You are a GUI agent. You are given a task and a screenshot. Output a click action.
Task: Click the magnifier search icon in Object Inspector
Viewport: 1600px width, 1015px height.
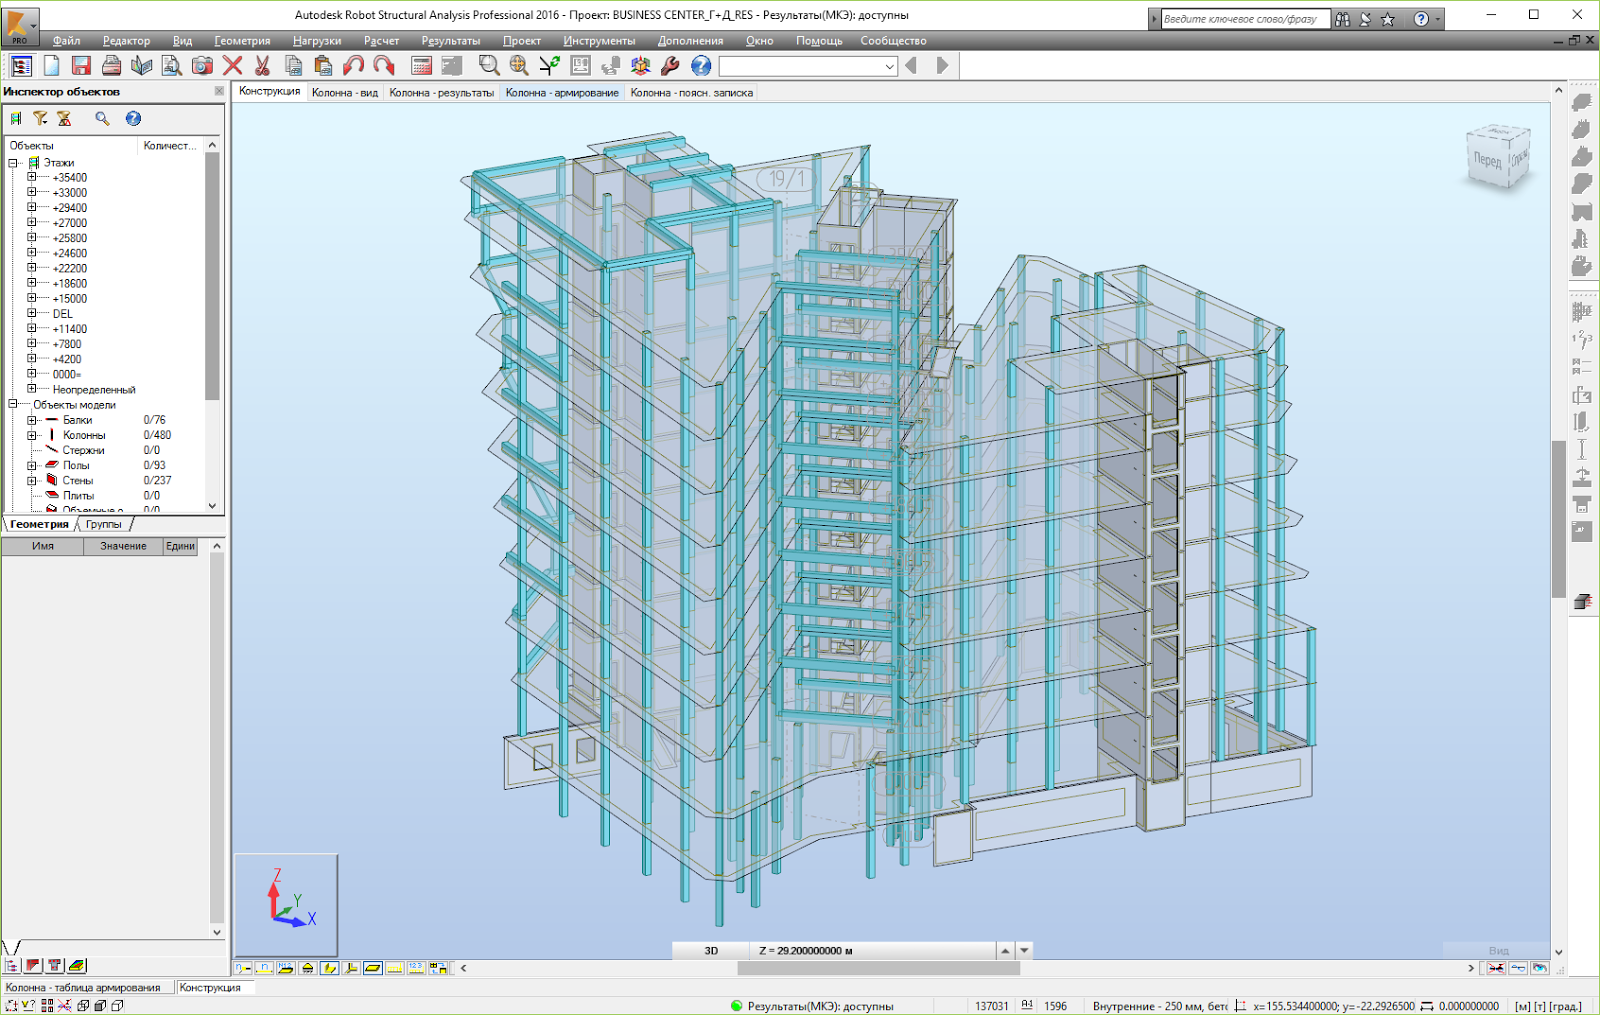pyautogui.click(x=102, y=119)
